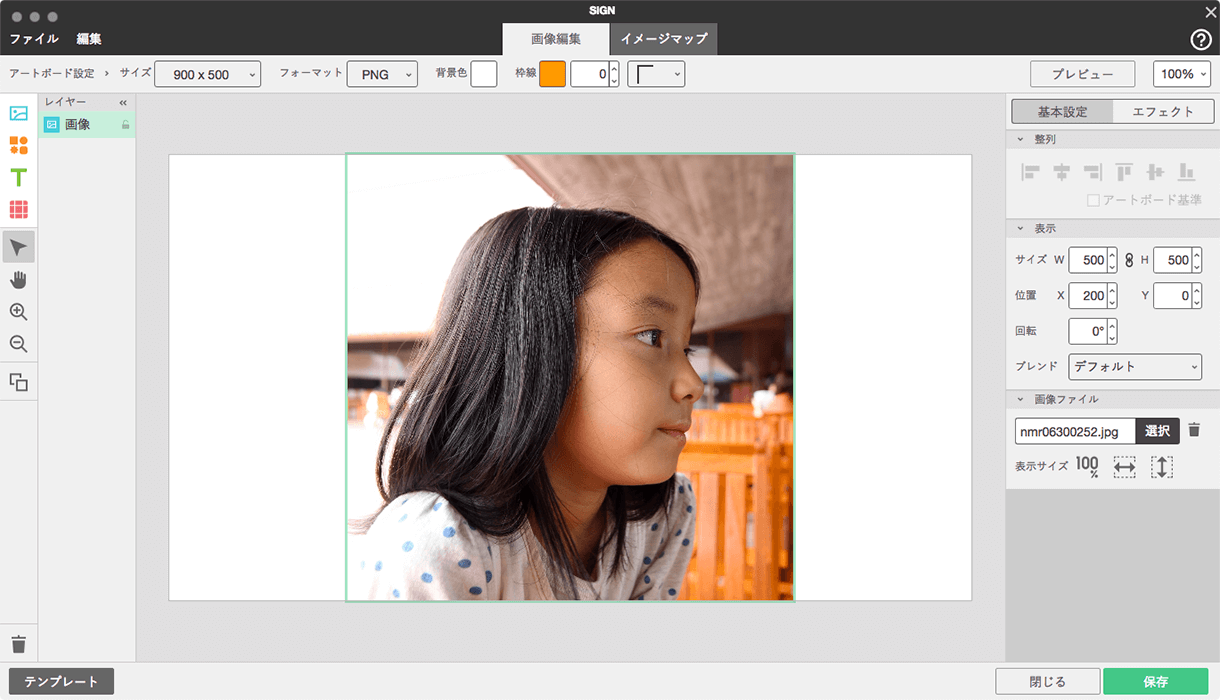Expand the ブレンド デフォルト dropdown

pyautogui.click(x=1135, y=367)
